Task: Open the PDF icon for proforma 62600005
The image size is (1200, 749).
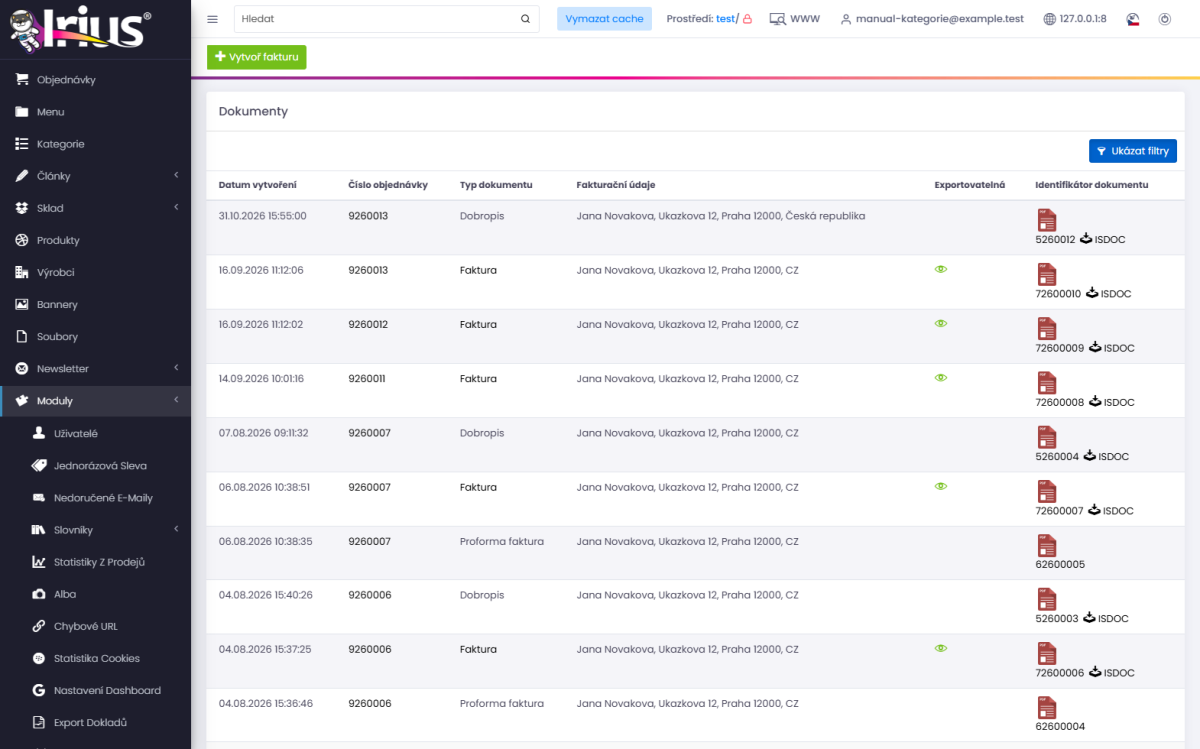Action: [x=1047, y=545]
